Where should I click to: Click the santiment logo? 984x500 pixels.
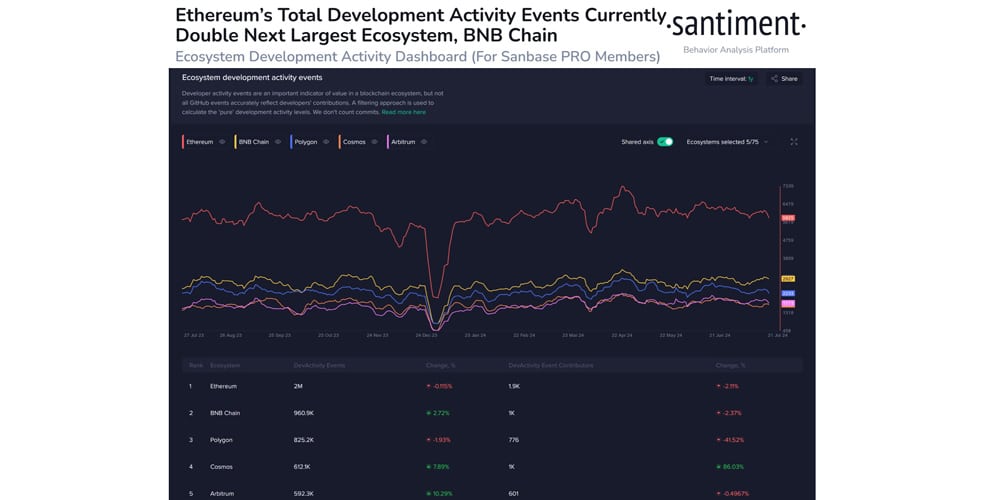click(736, 25)
